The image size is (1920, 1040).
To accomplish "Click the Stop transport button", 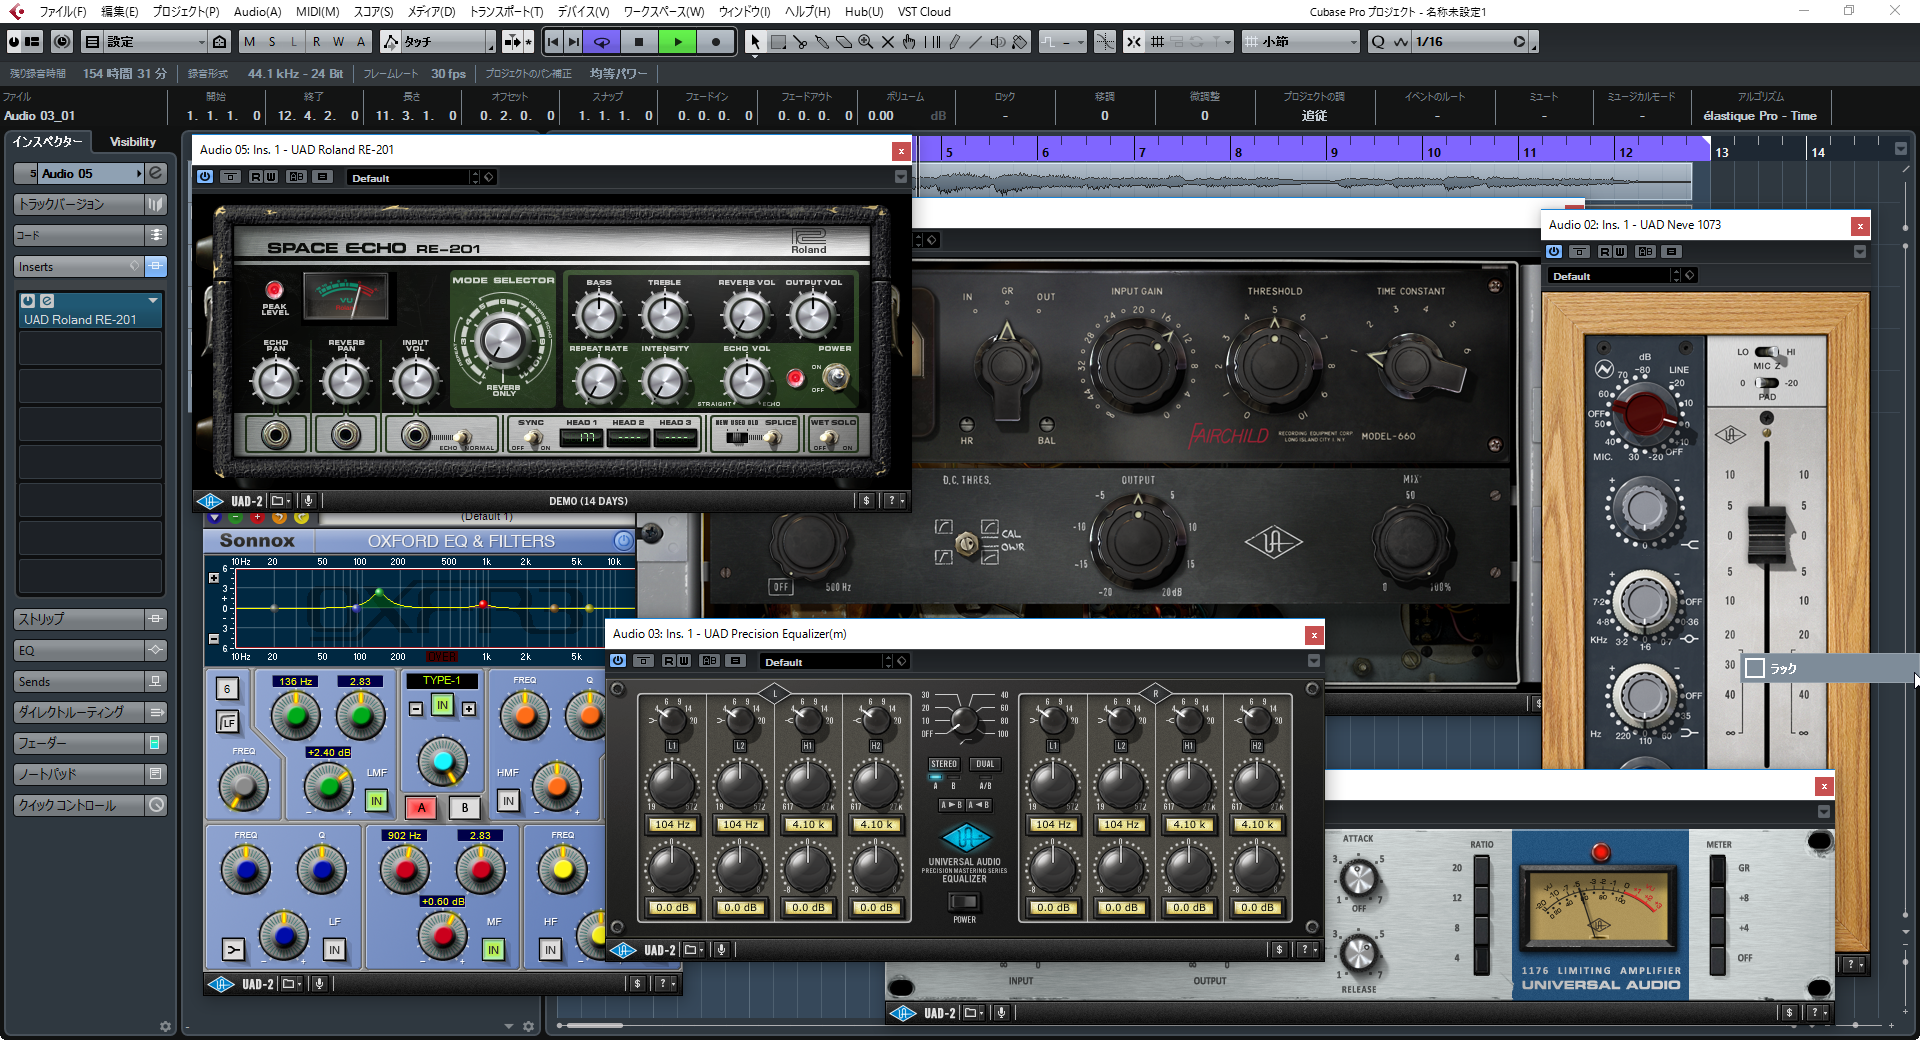I will point(639,42).
